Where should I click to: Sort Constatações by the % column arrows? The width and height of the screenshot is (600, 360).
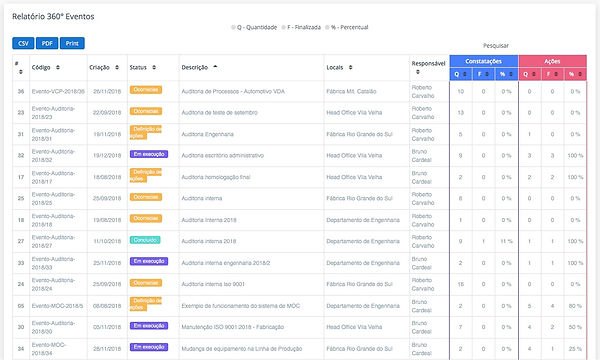tap(512, 74)
